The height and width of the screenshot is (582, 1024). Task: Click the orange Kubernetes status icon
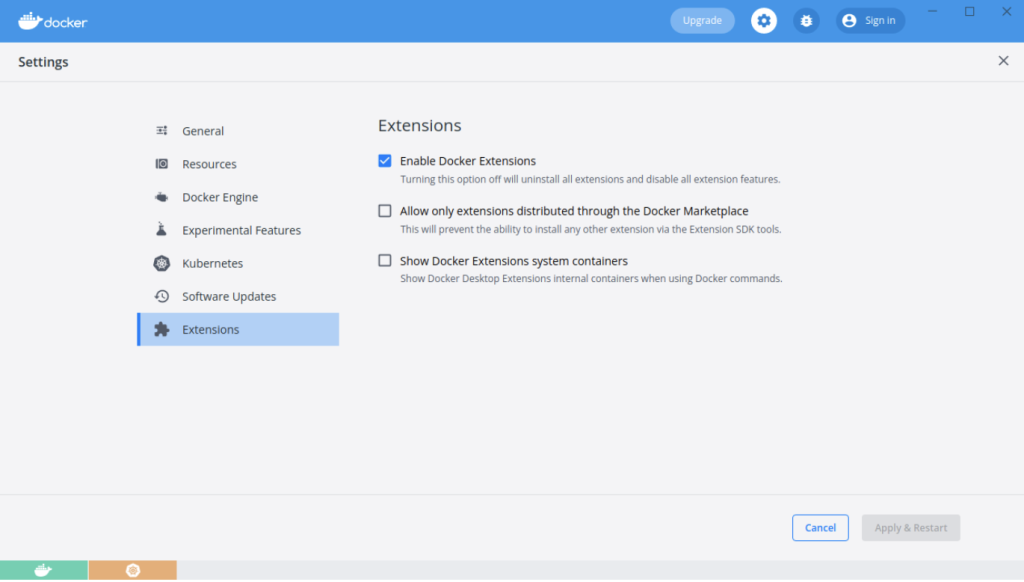point(133,570)
